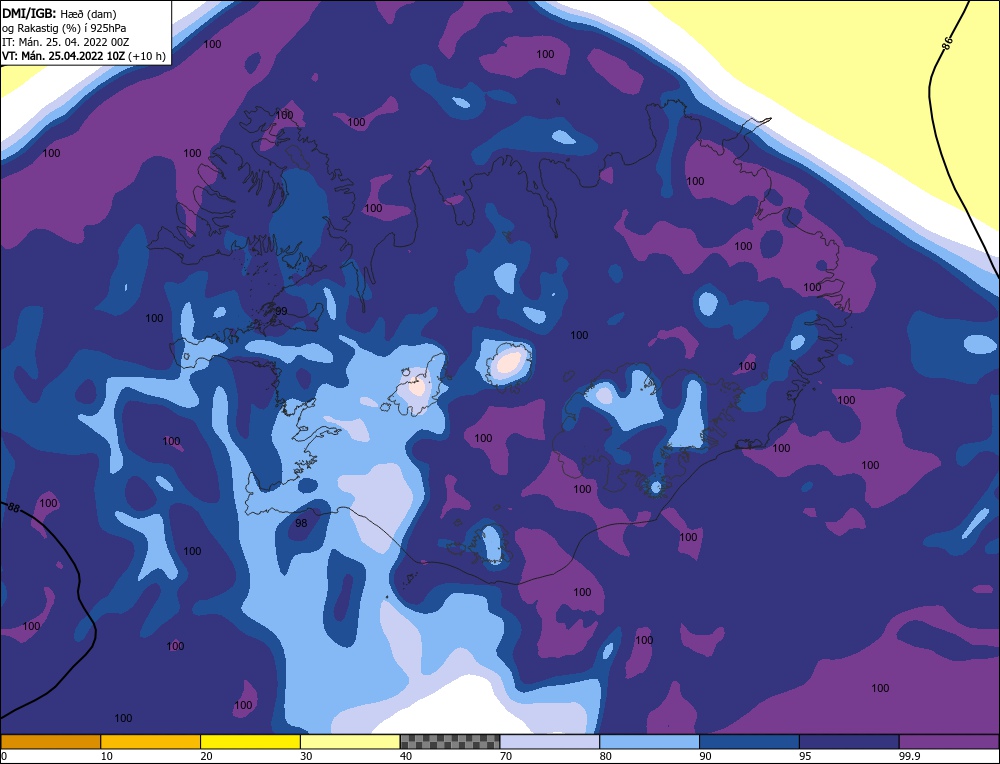The height and width of the screenshot is (764, 1000).
Task: Click the legend scale label '70'
Action: [x=506, y=756]
